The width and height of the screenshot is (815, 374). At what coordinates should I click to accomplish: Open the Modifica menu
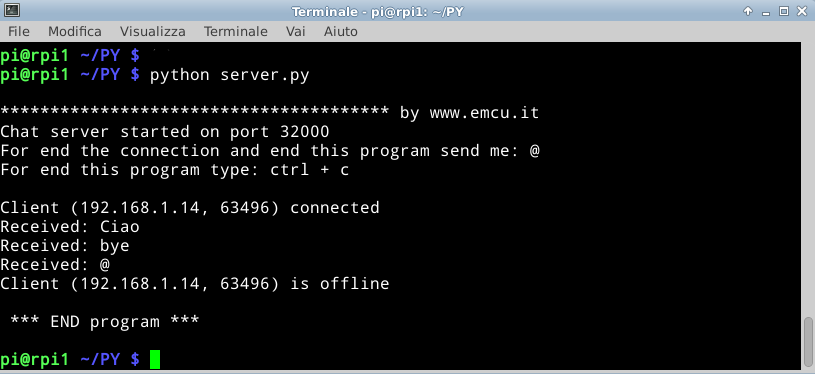coord(75,32)
